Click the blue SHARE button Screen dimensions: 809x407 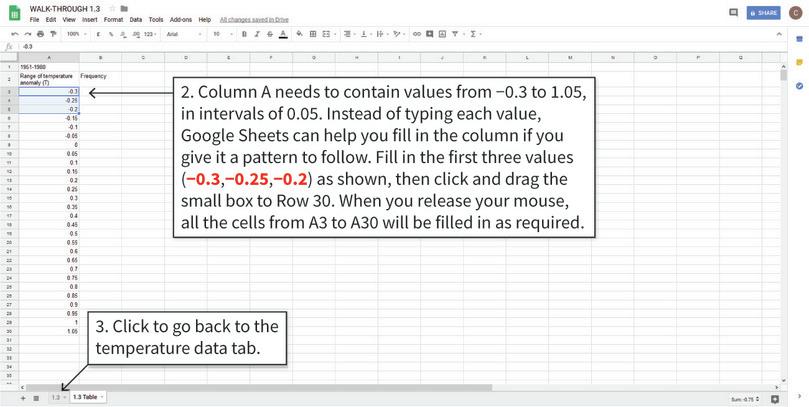[x=763, y=13]
